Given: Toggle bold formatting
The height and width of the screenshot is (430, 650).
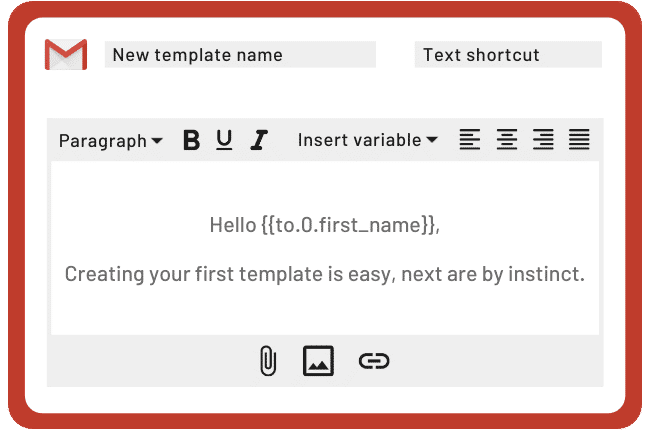Looking at the screenshot, I should click(x=192, y=140).
